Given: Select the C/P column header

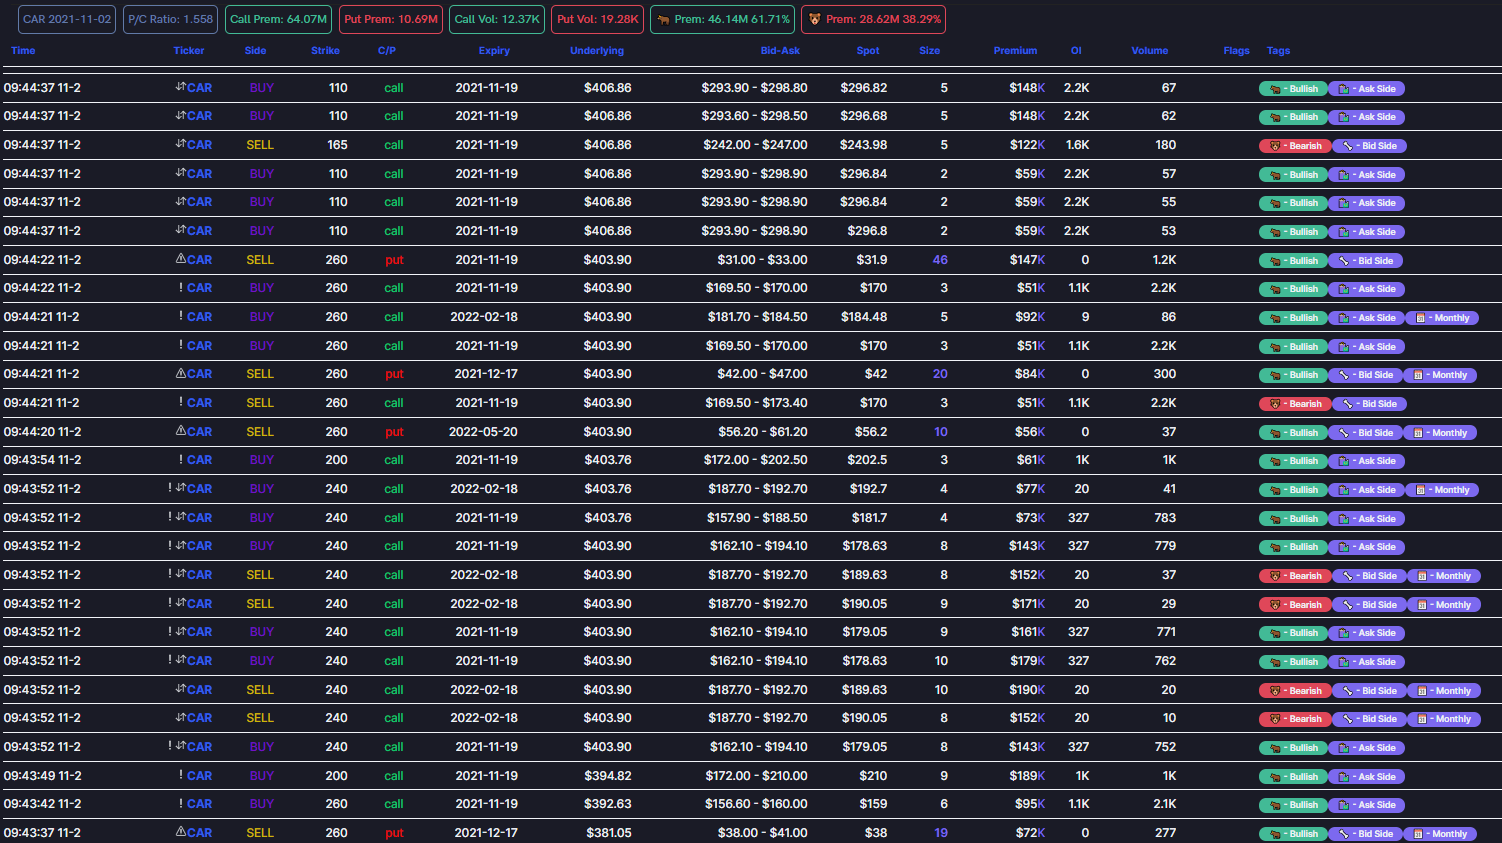Looking at the screenshot, I should 387,50.
